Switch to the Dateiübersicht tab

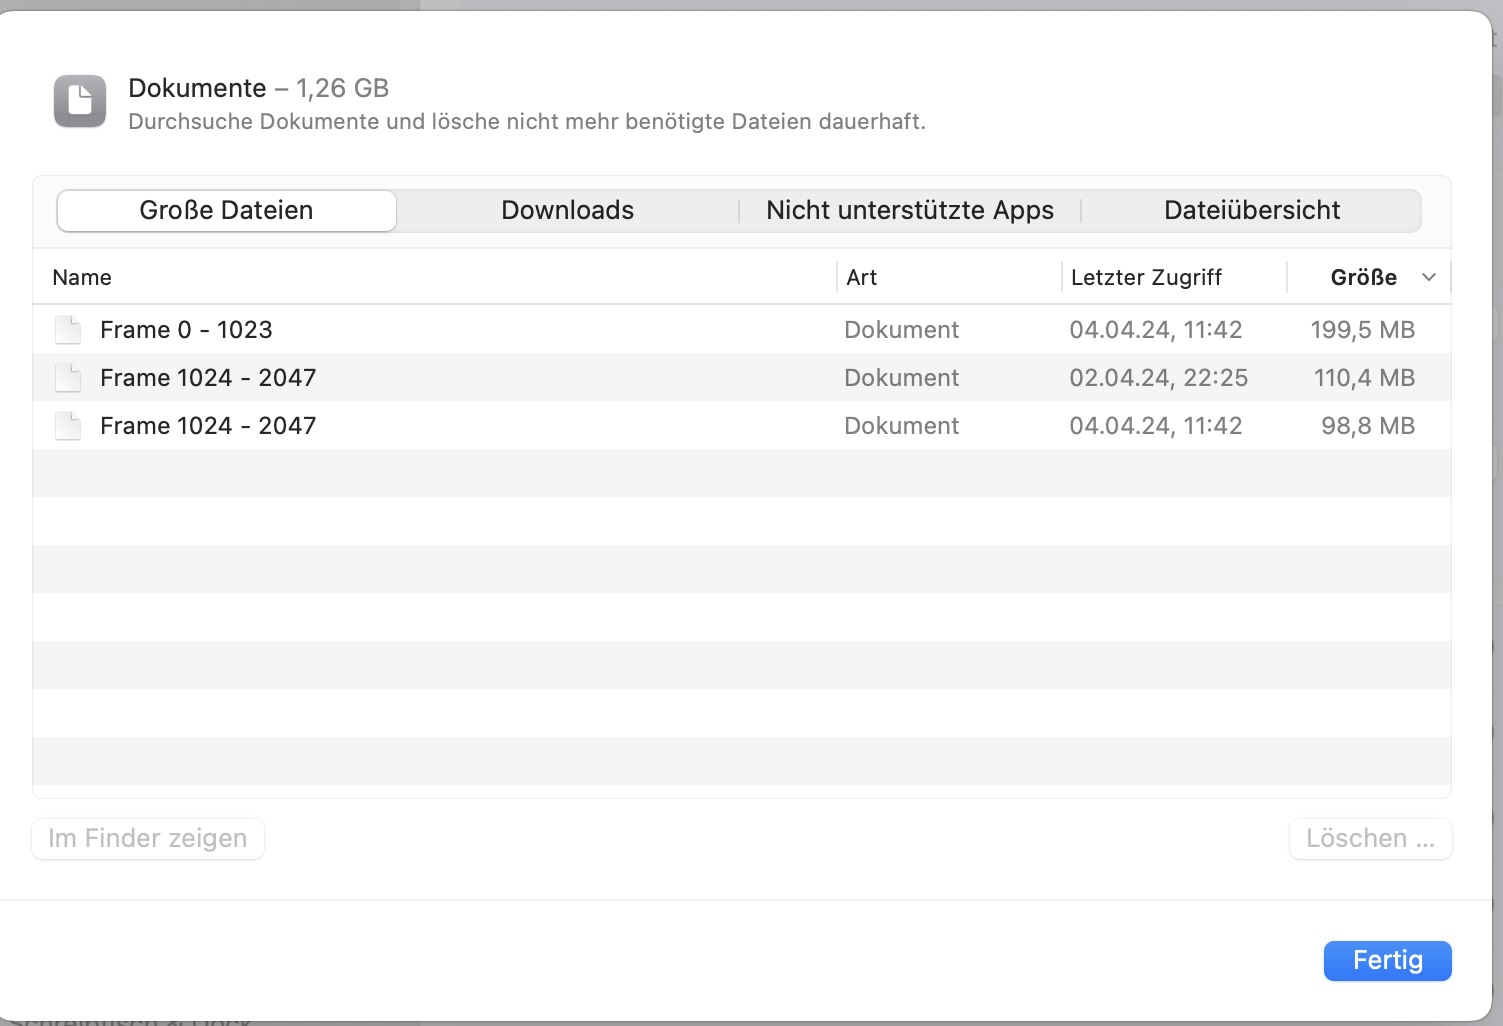pos(1252,211)
